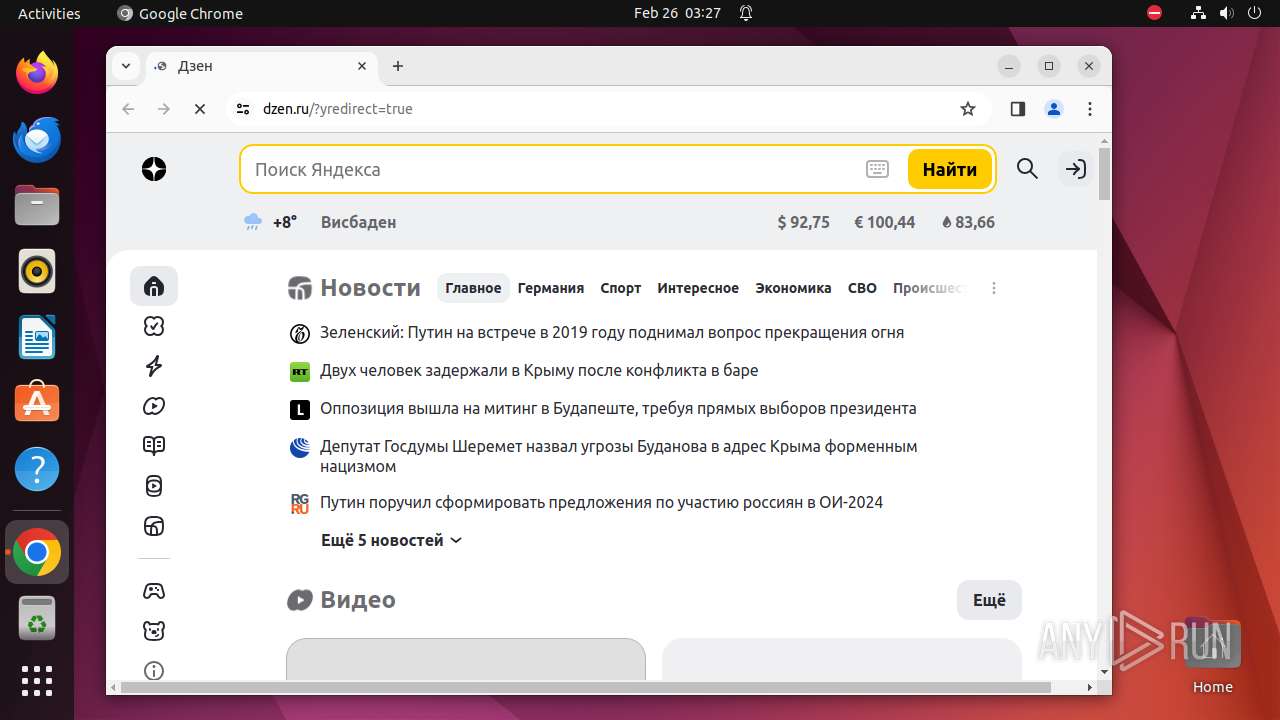Open the gamepad games sidebar icon
This screenshot has height=720, width=1280.
(154, 591)
